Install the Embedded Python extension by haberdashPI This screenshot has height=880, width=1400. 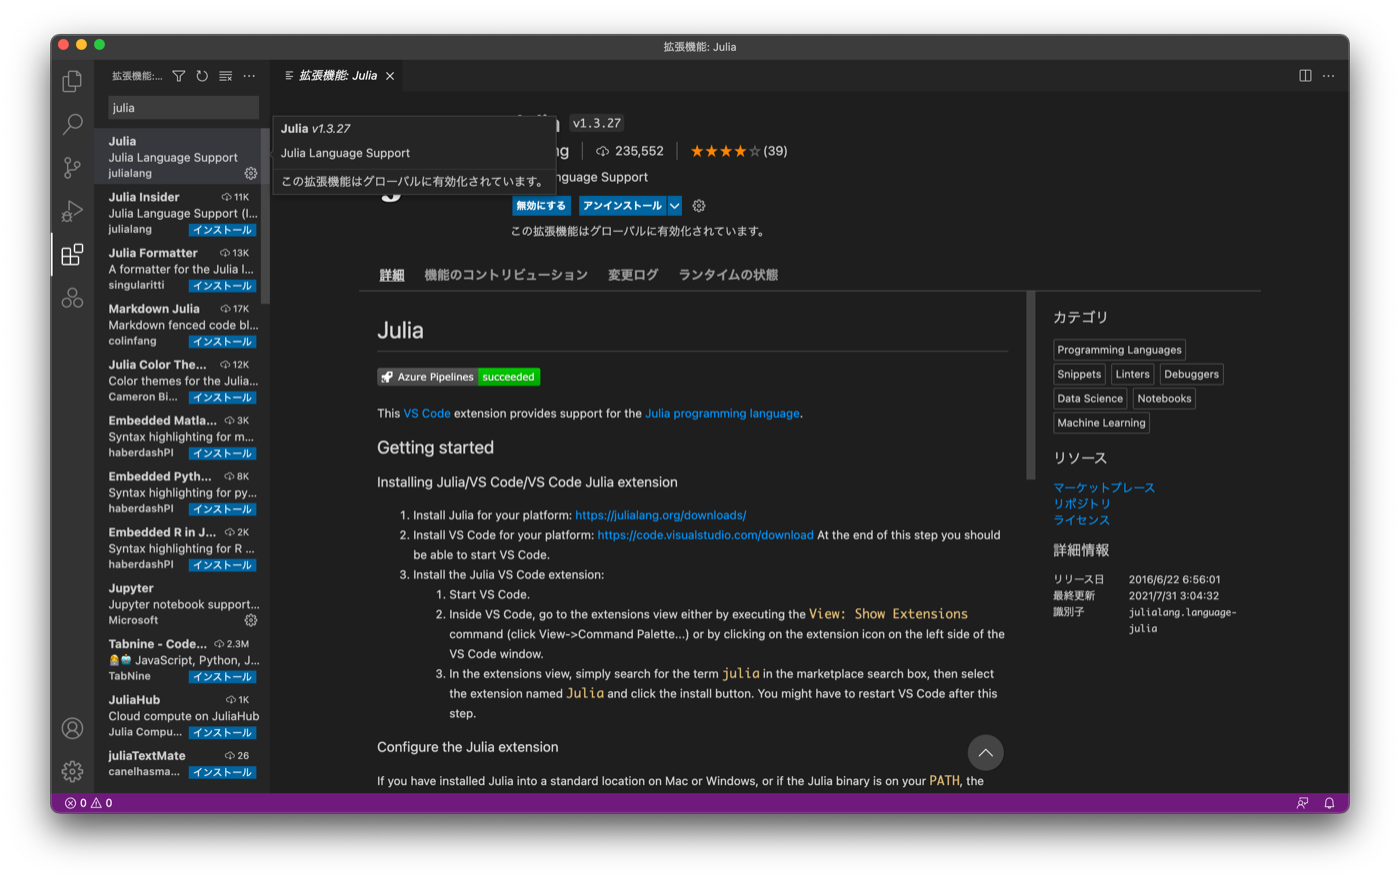(x=223, y=509)
